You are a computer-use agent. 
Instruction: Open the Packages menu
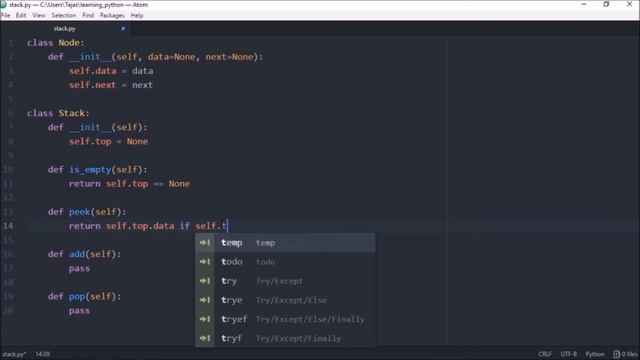(x=112, y=16)
